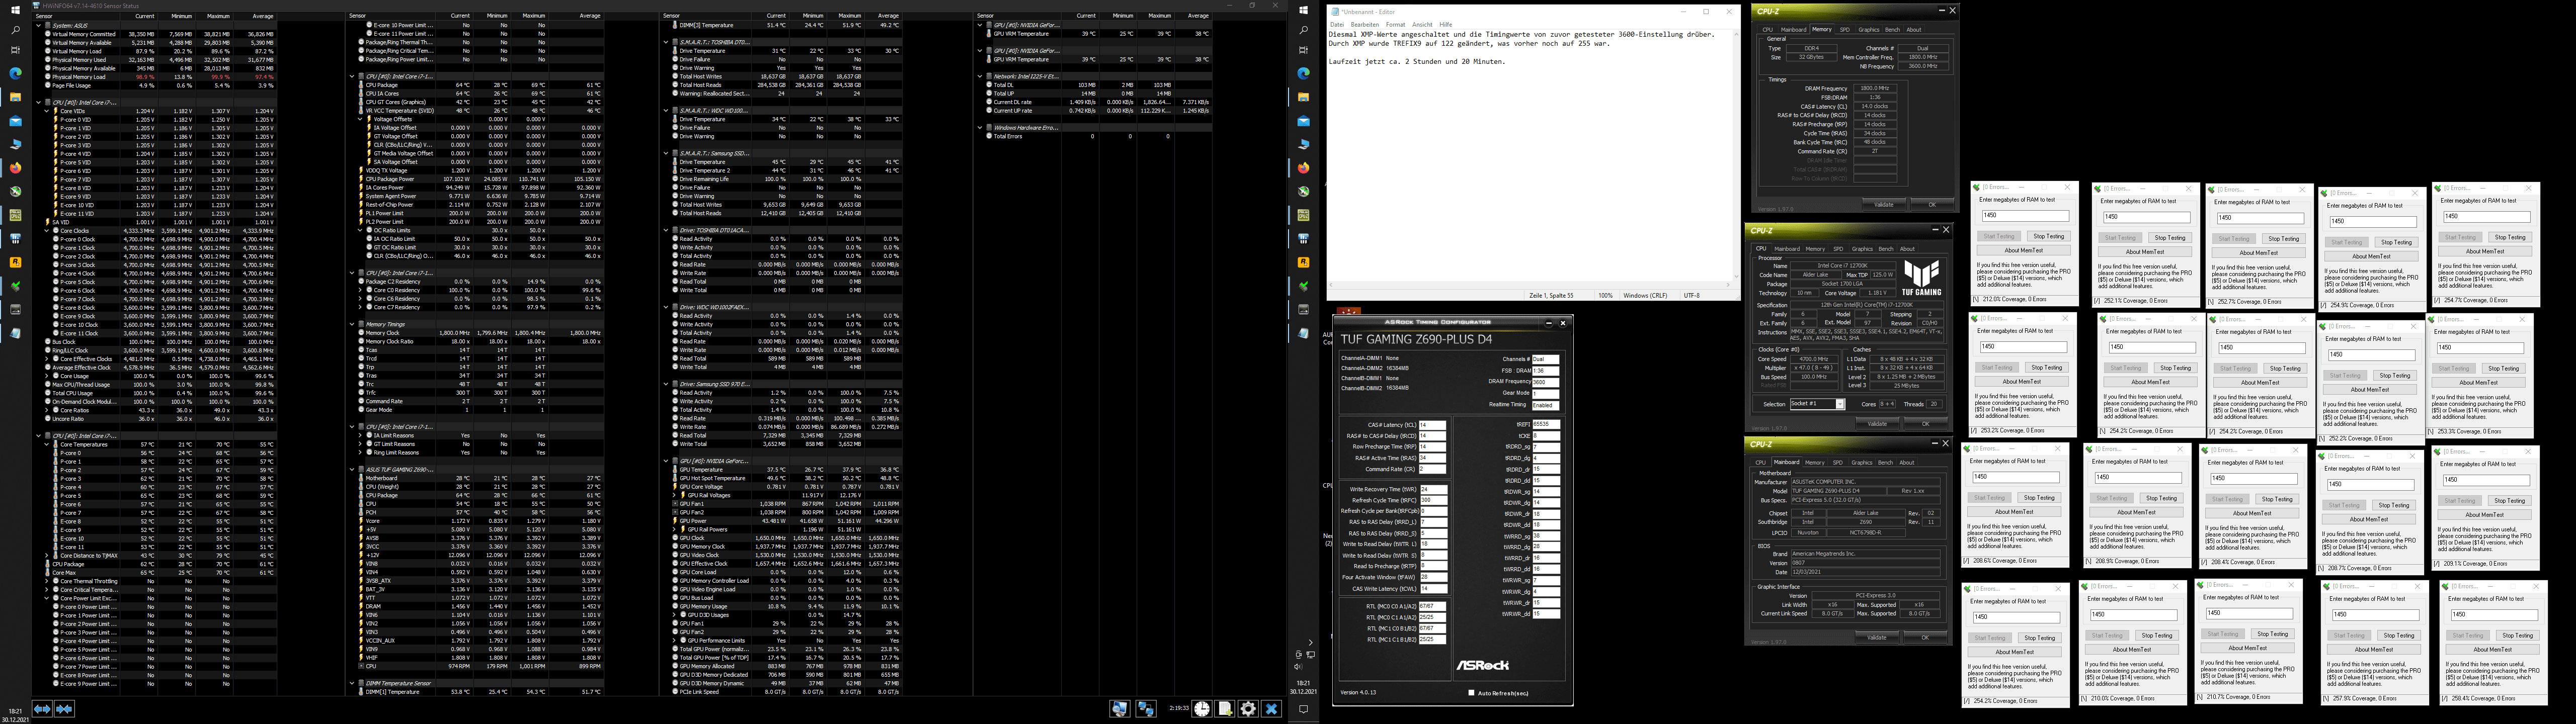The image size is (2576, 724).
Task: Select DIMM[1] Temperature row under DIMM Temperature Sensor
Action: click(x=482, y=691)
